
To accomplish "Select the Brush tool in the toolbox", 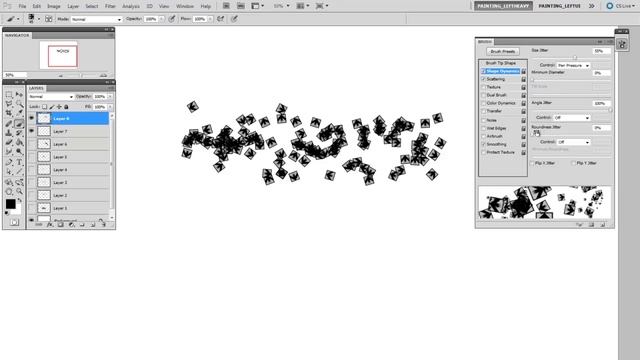I will [x=19, y=123].
